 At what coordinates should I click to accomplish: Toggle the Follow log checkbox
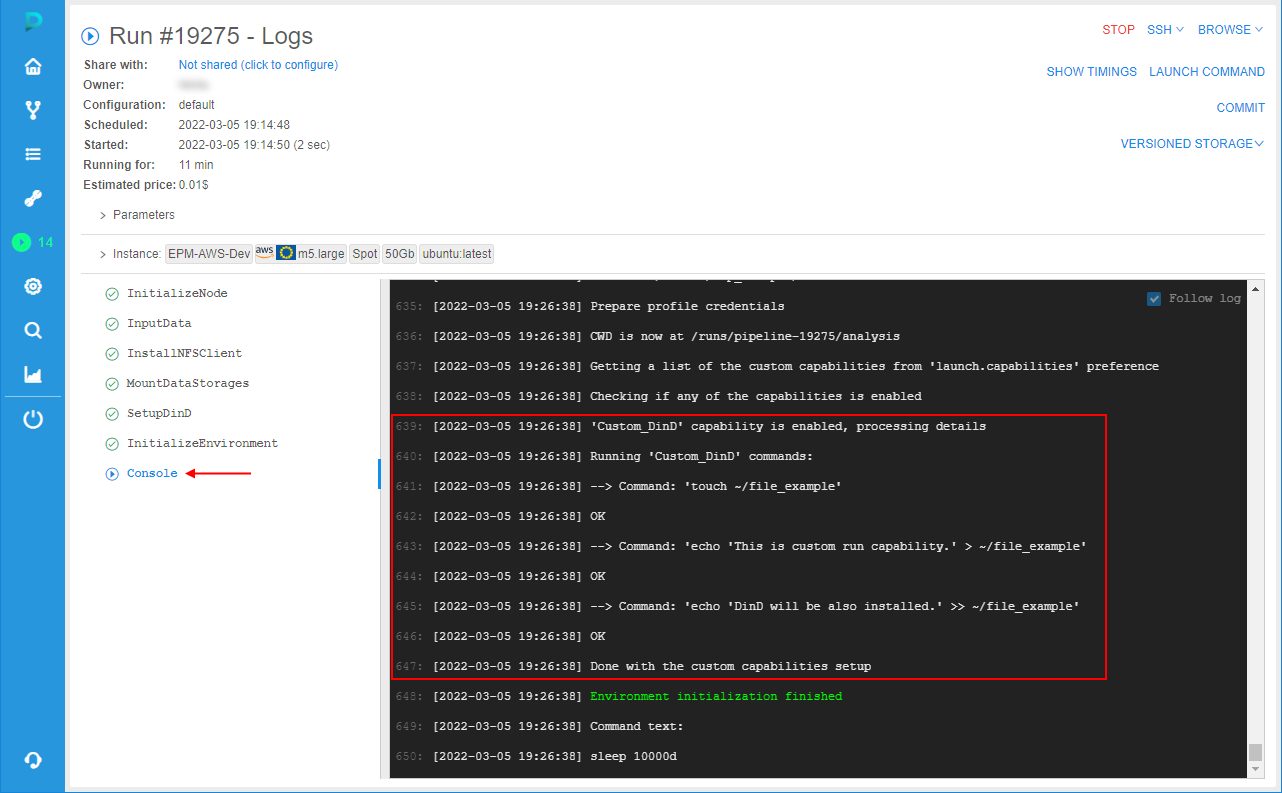[x=1154, y=298]
